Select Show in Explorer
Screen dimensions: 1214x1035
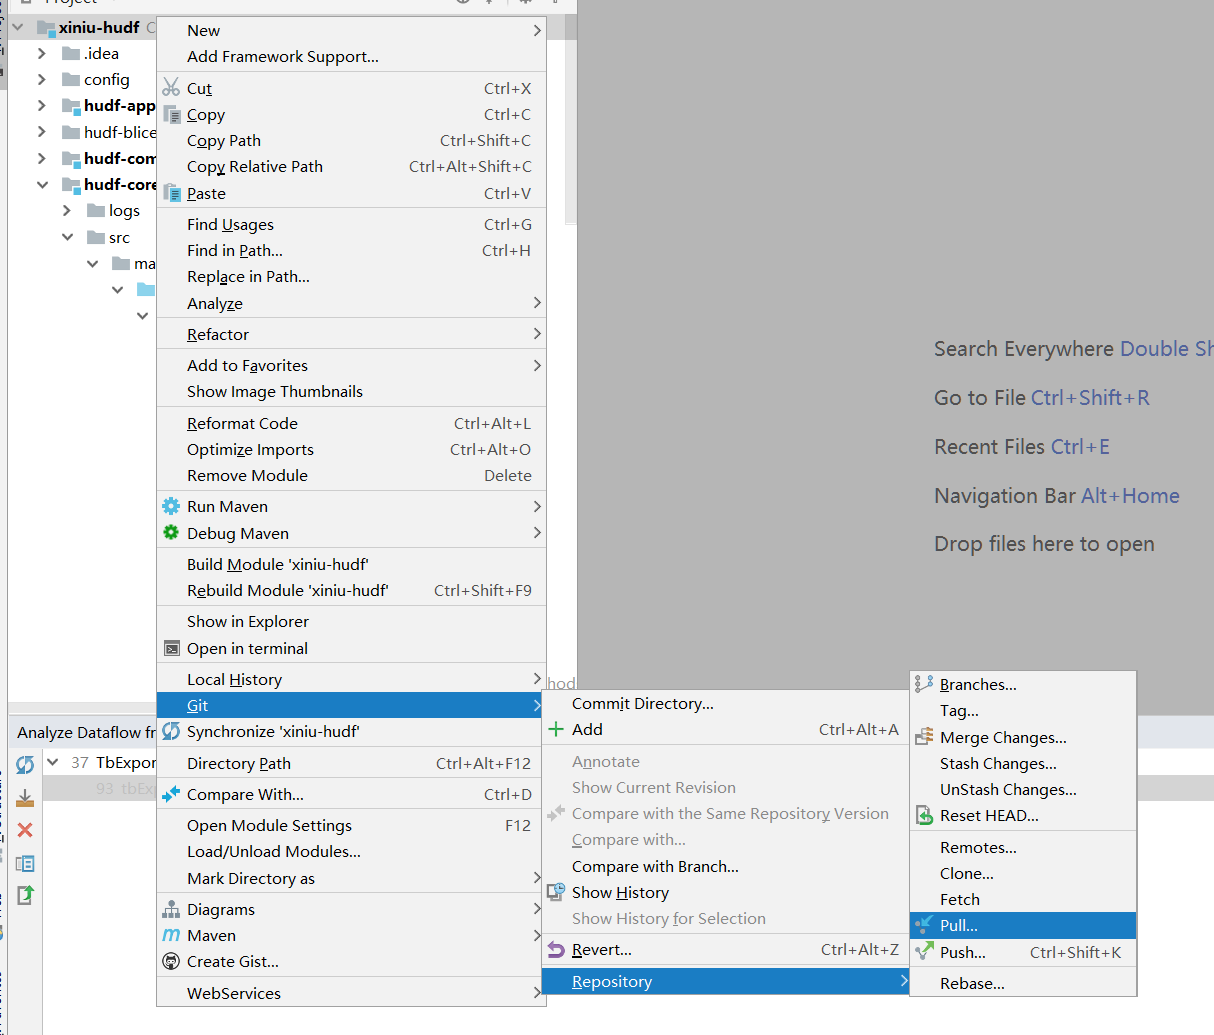tap(247, 622)
